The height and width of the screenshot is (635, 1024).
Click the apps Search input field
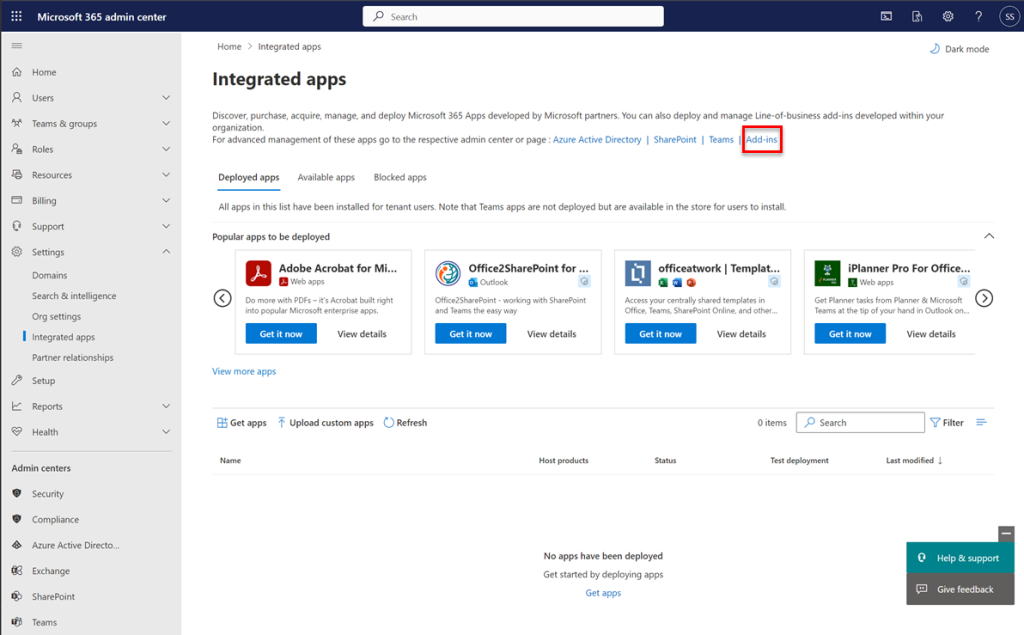coord(862,422)
